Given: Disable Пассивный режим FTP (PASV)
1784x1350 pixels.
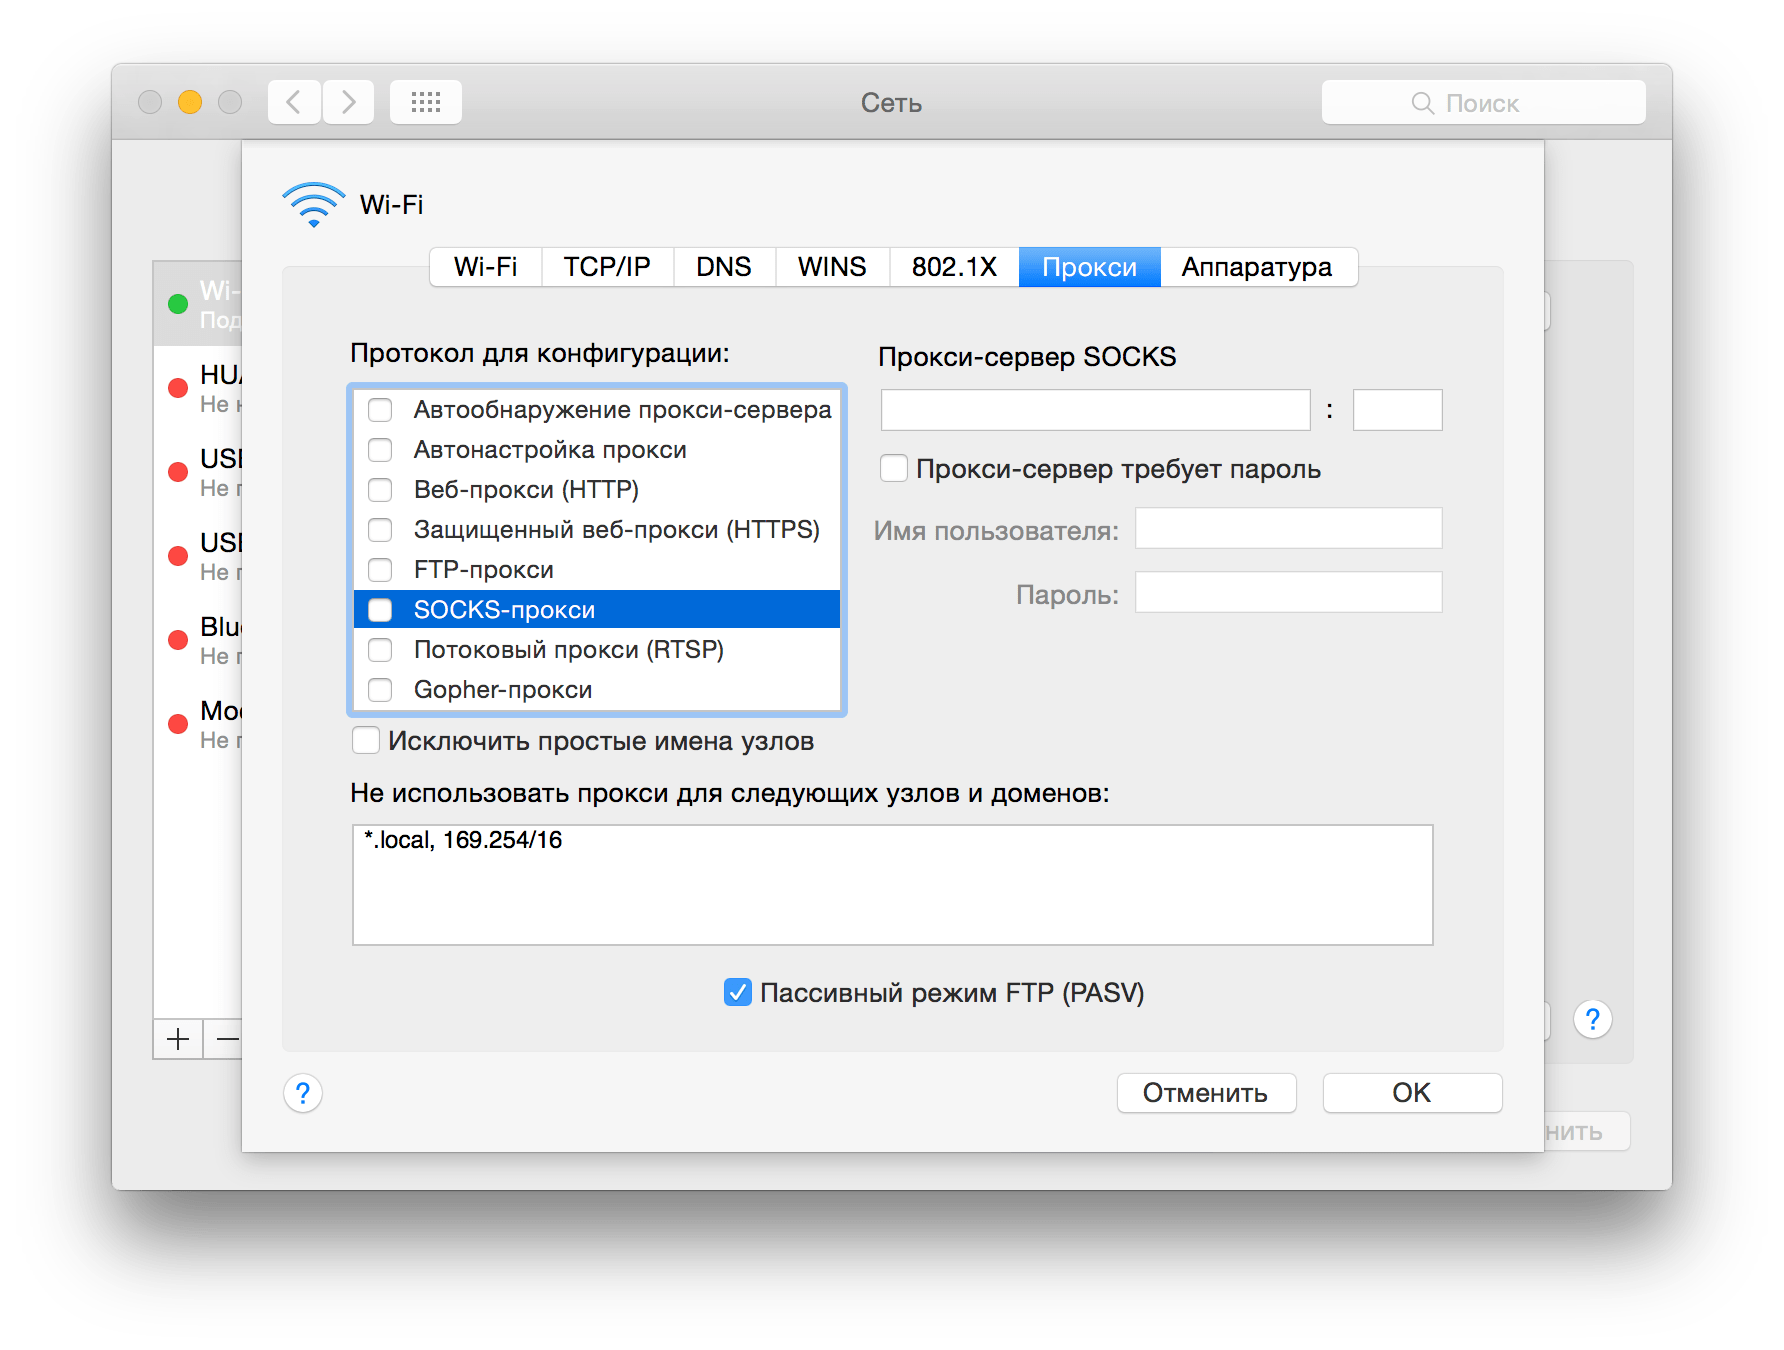Looking at the screenshot, I should pyautogui.click(x=736, y=992).
